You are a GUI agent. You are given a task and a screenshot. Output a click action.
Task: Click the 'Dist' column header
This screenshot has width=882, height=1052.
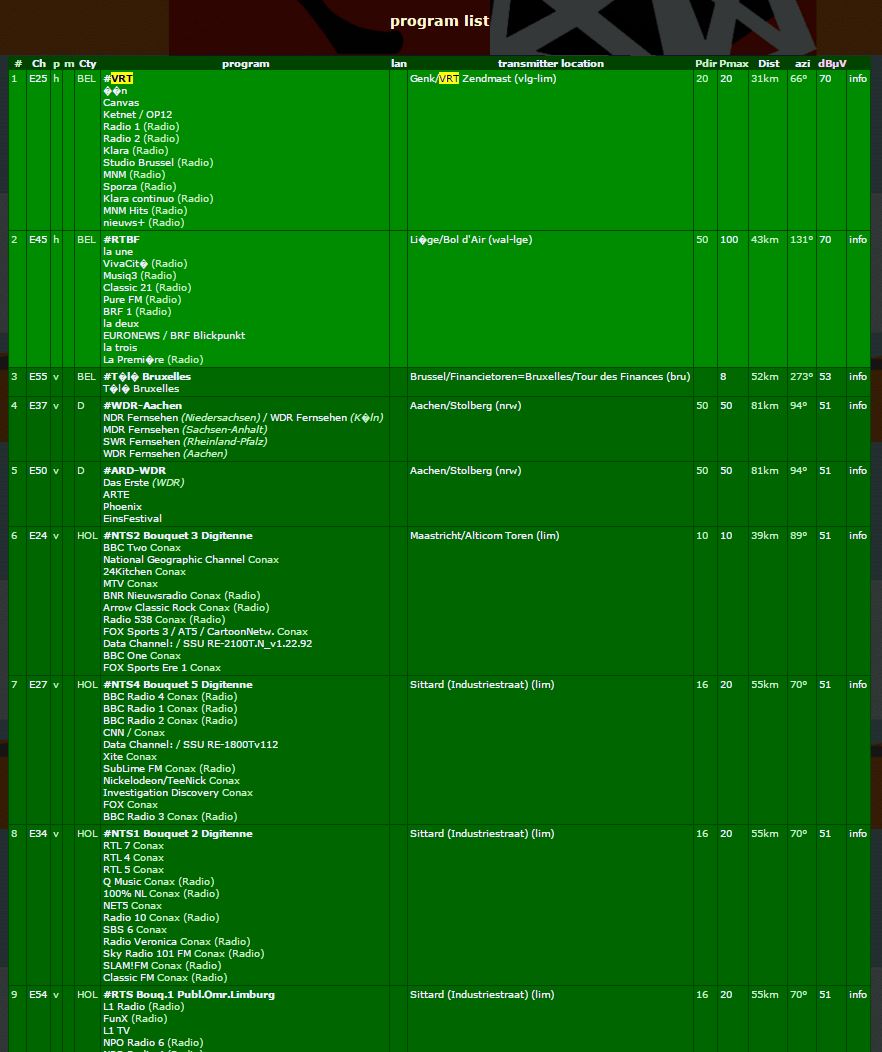[x=769, y=64]
